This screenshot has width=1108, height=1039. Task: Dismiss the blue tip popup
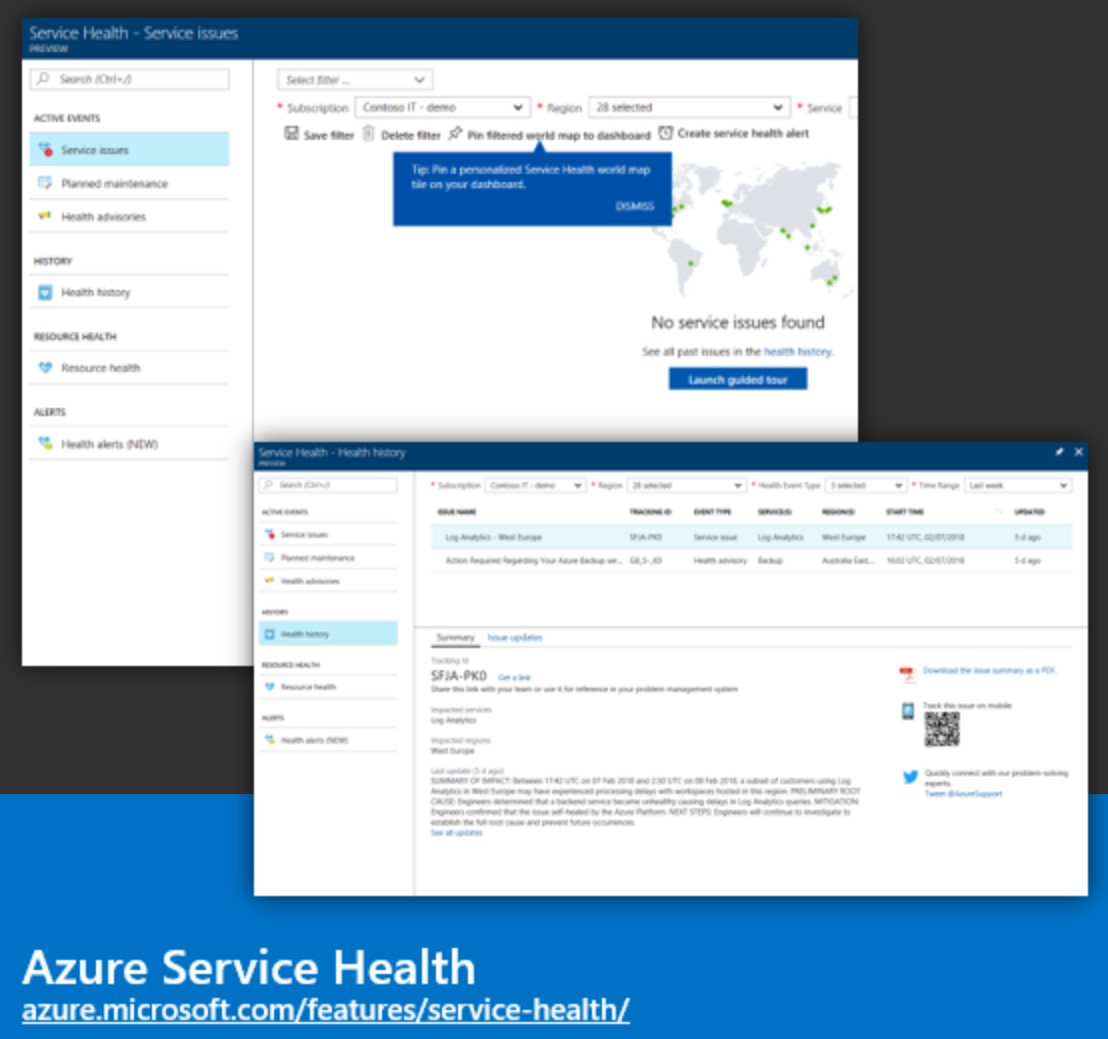tap(634, 206)
